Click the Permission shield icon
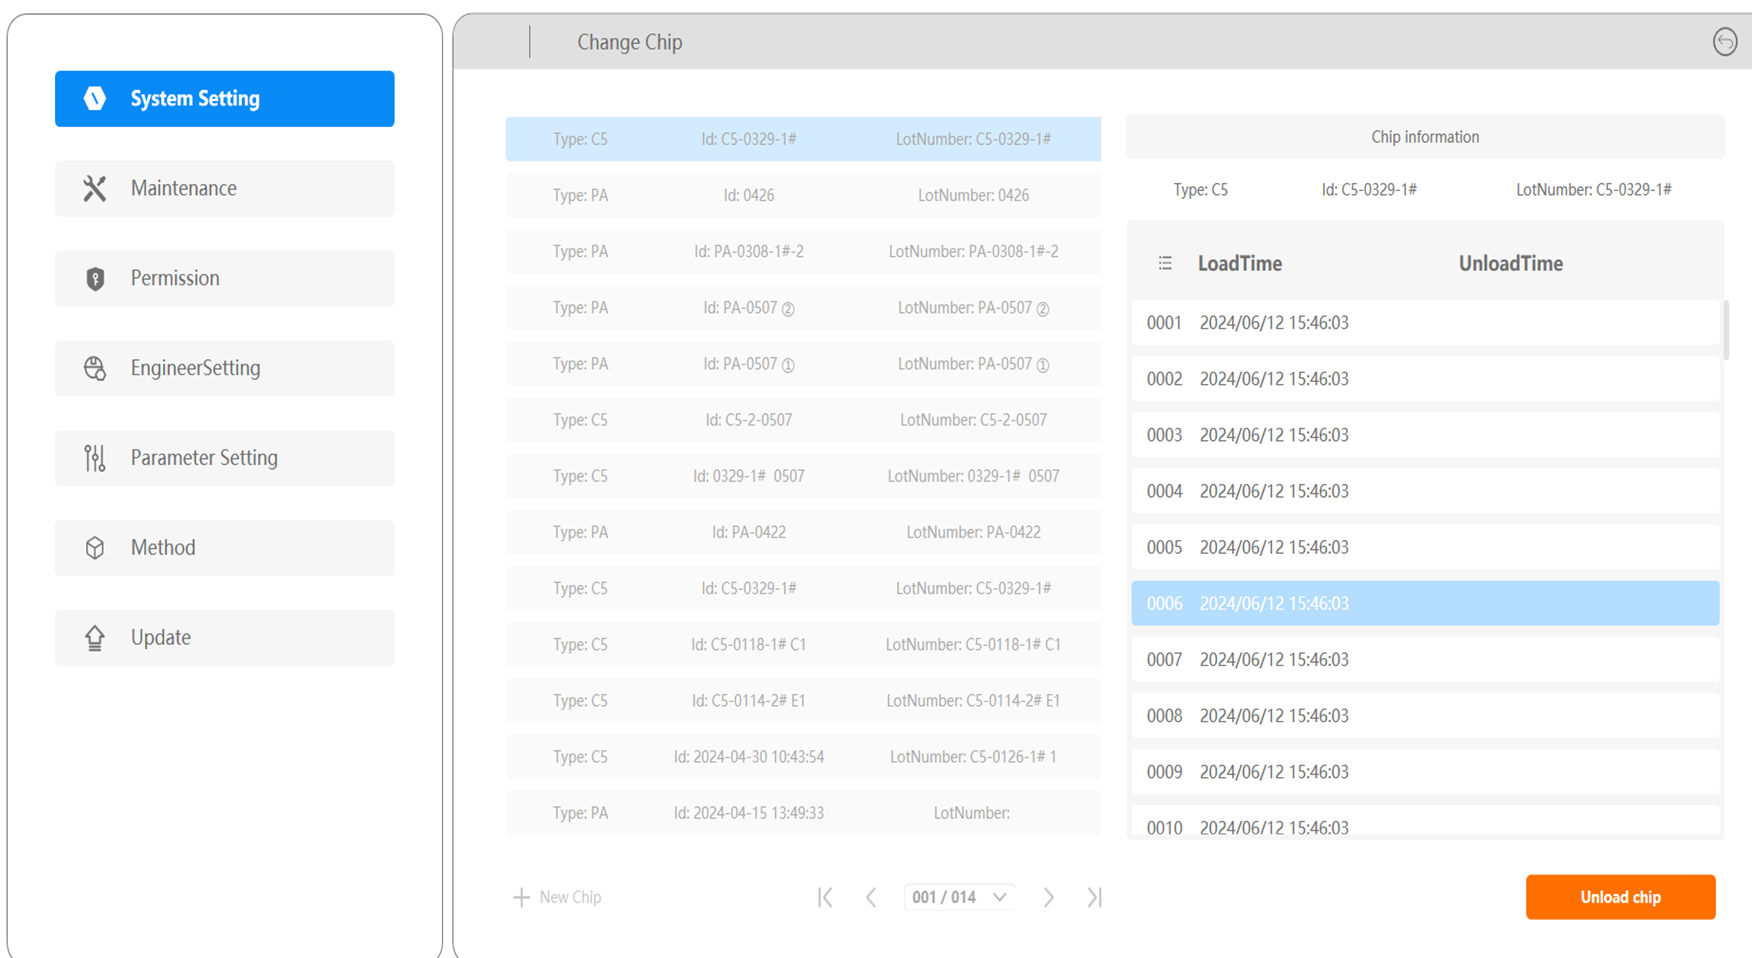The width and height of the screenshot is (1752, 958). click(95, 278)
